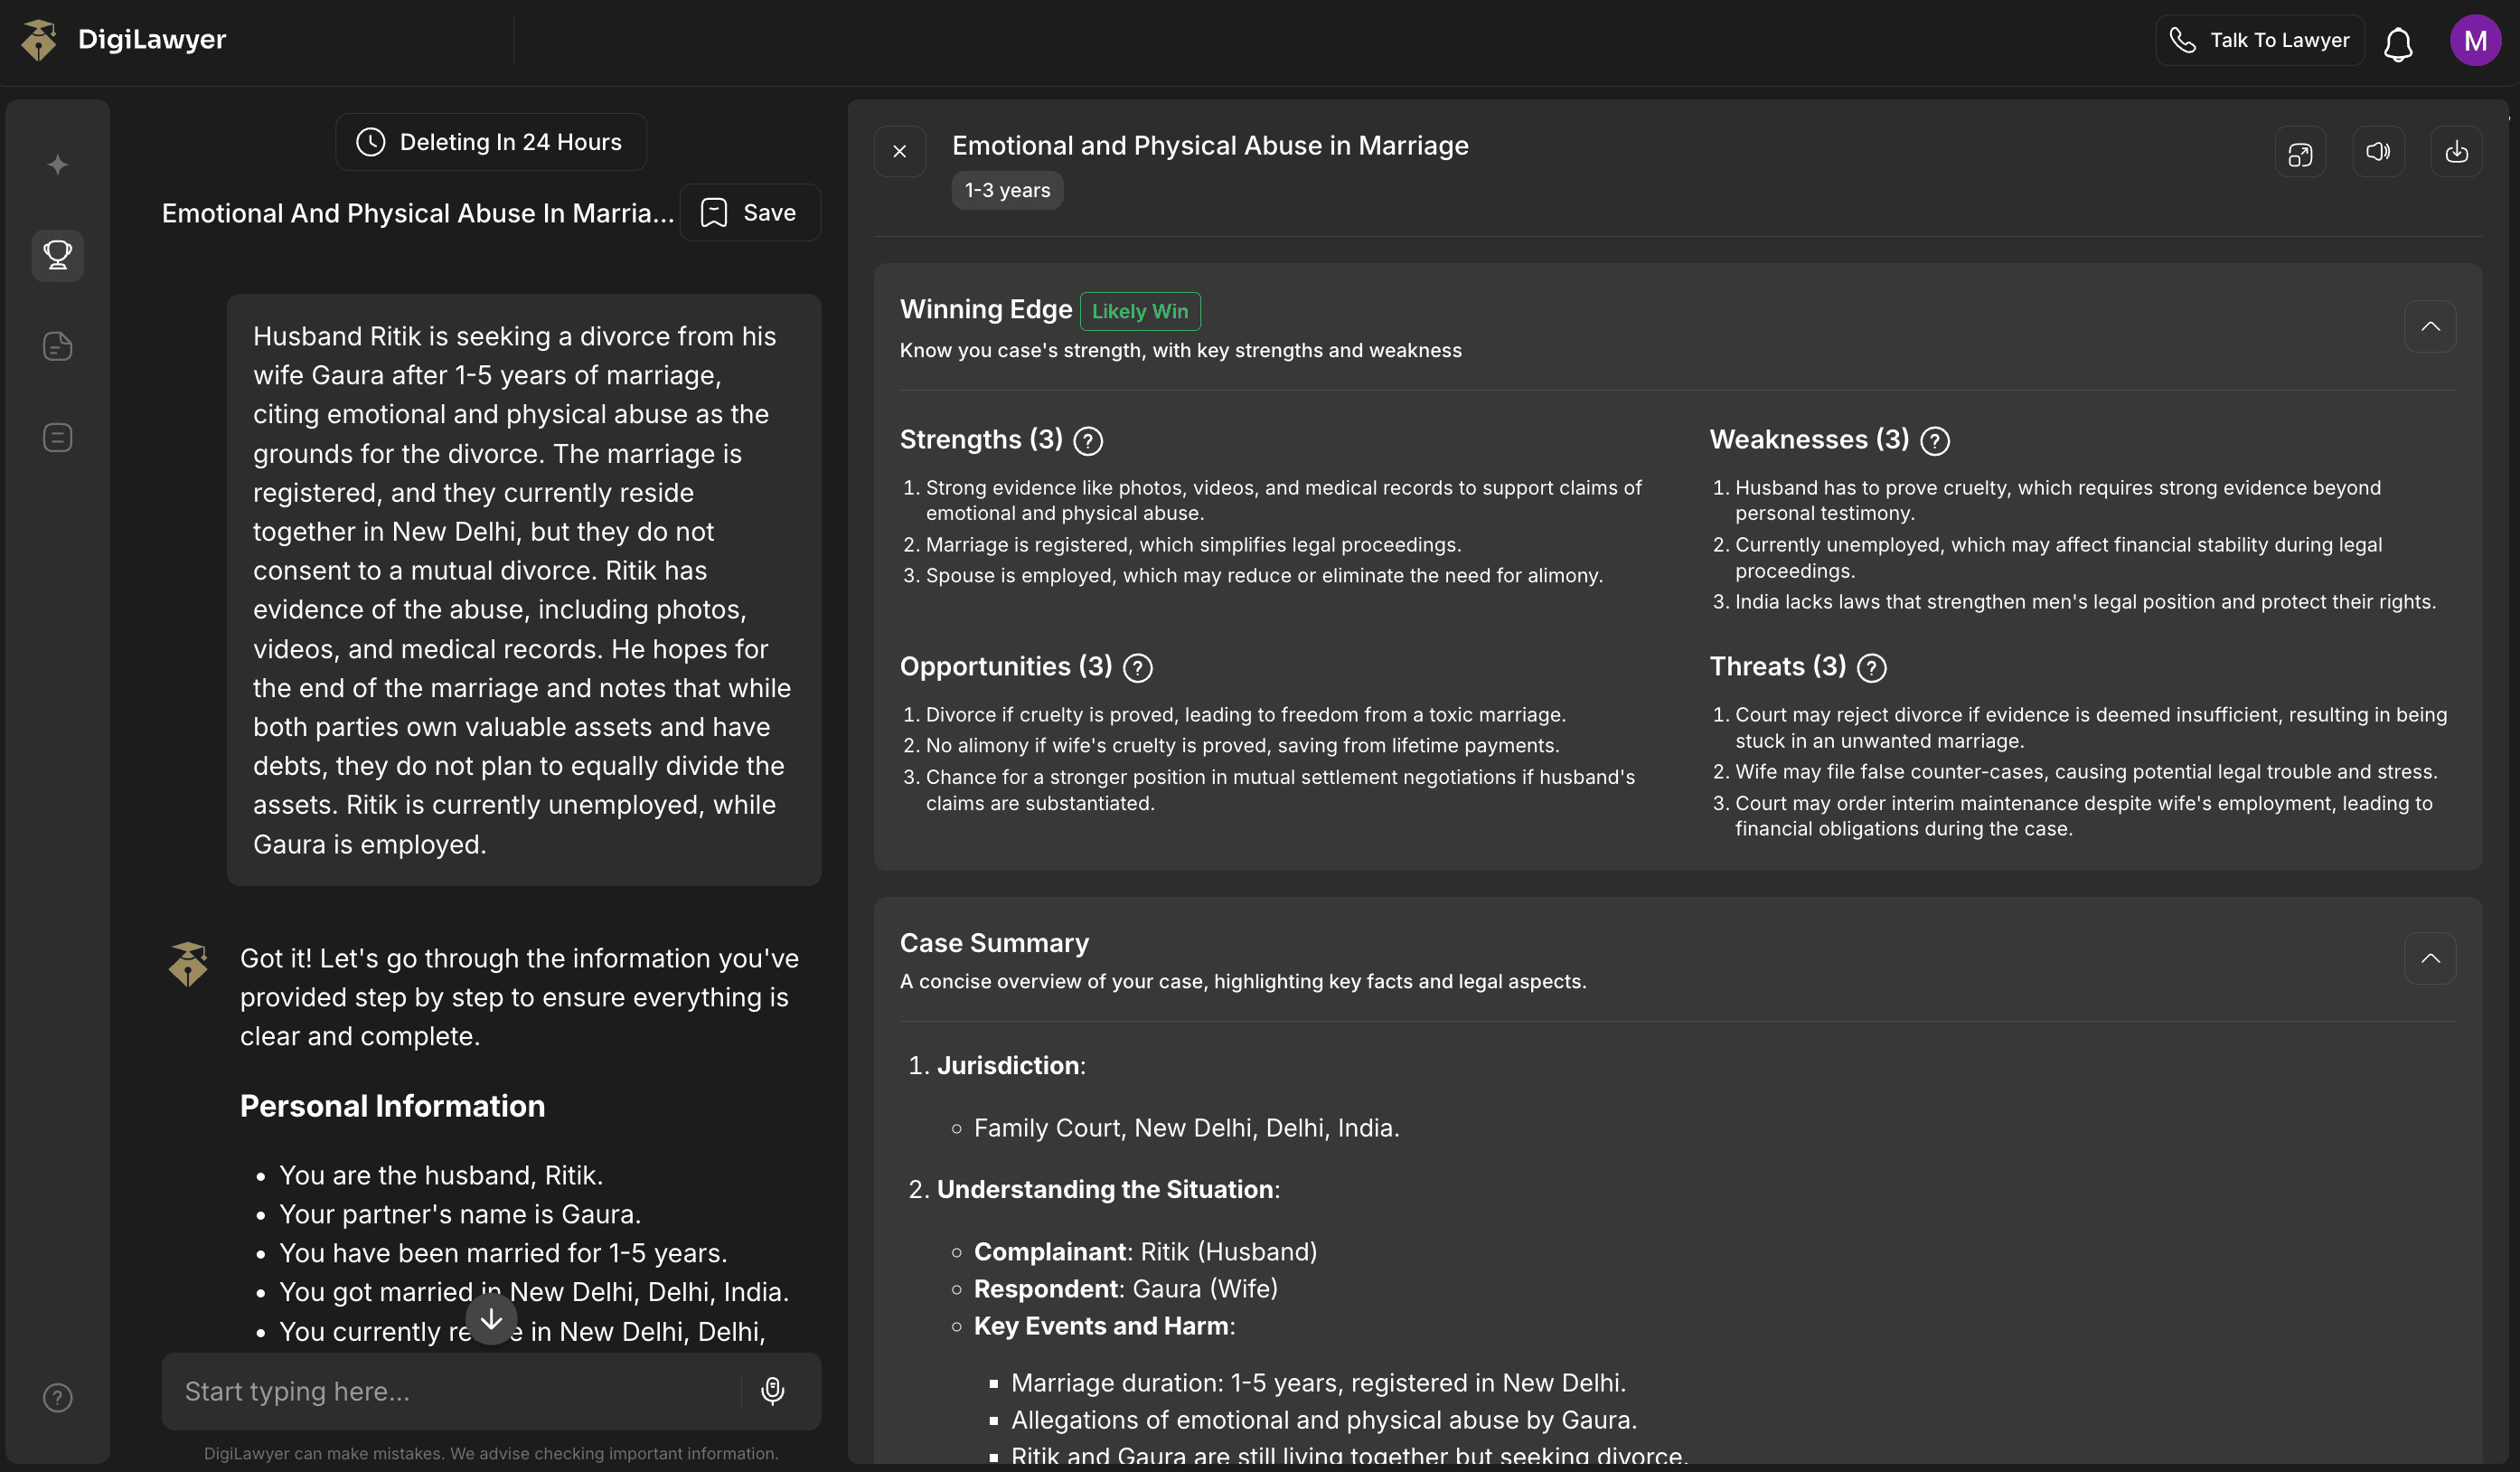Click the Personal Information heading
The height and width of the screenshot is (1472, 2520).
click(x=392, y=1106)
